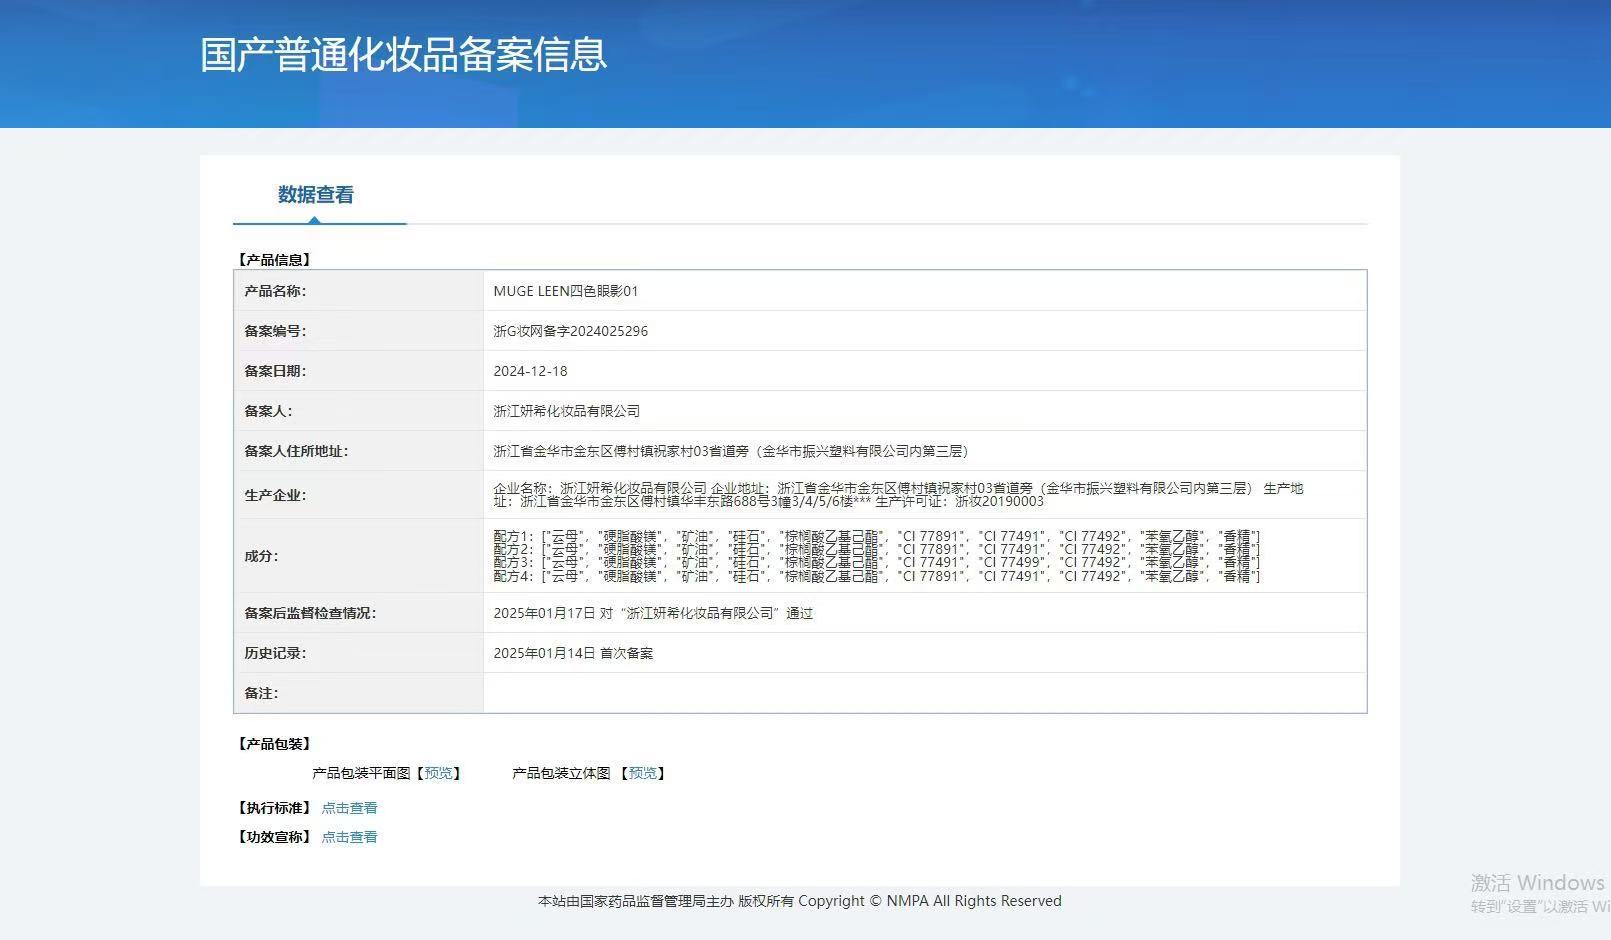Click the 产品包装平面图 label text
The height and width of the screenshot is (940, 1611).
coord(361,773)
